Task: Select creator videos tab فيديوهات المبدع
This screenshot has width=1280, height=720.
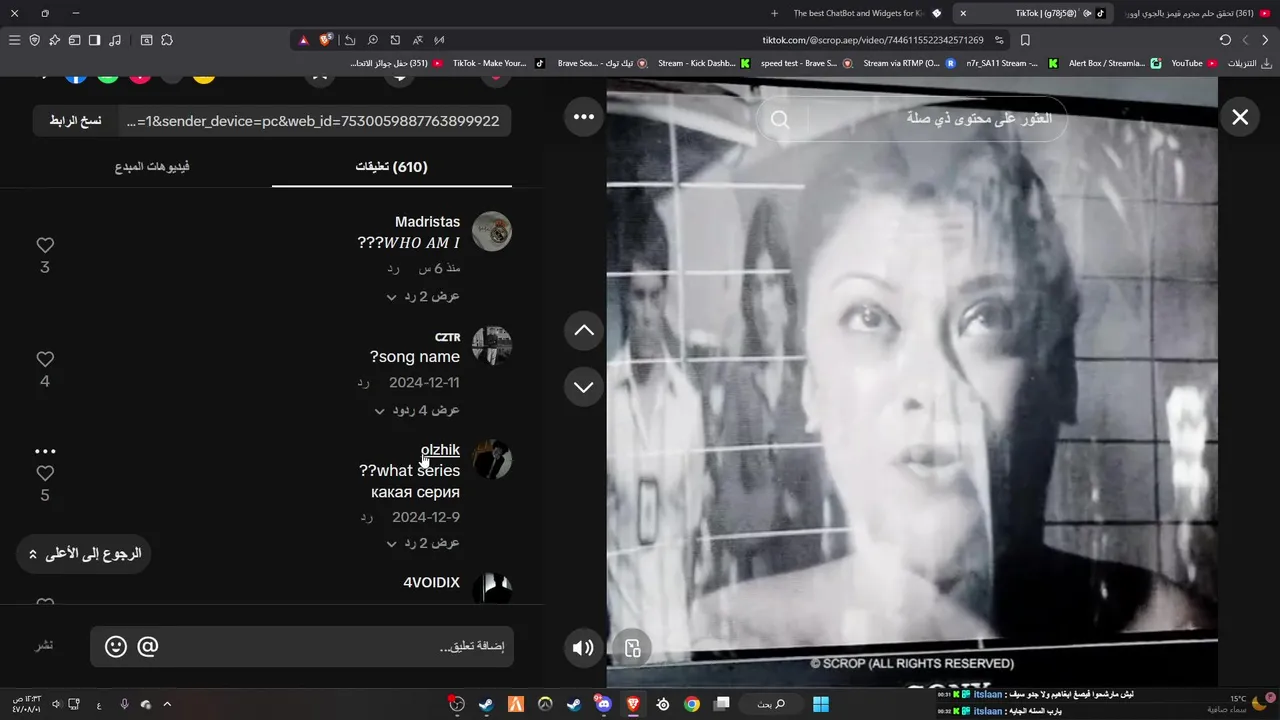Action: click(x=152, y=166)
